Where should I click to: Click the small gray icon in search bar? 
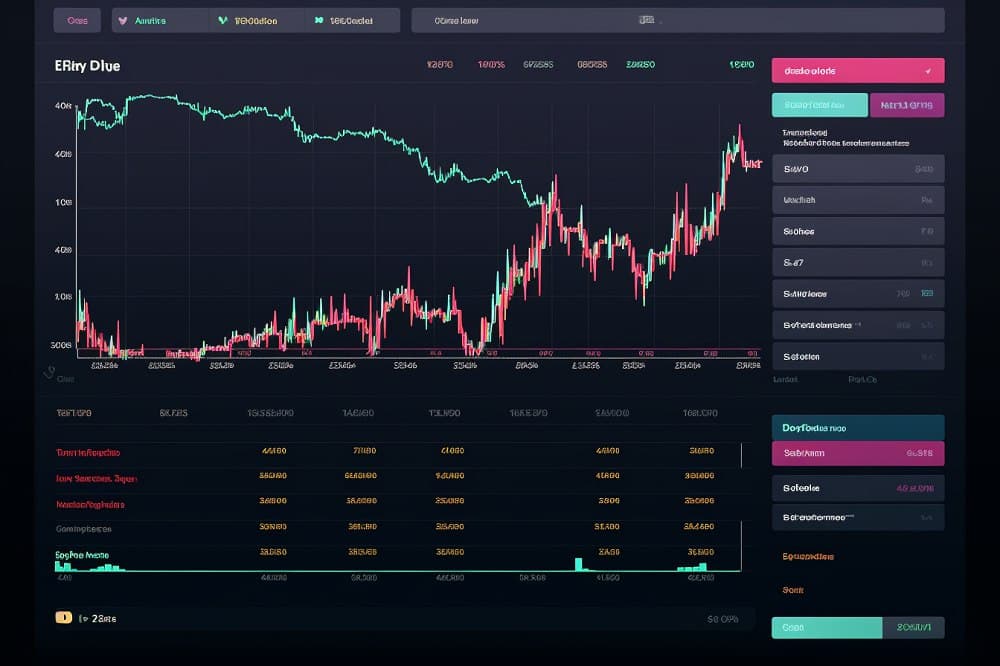[647, 20]
